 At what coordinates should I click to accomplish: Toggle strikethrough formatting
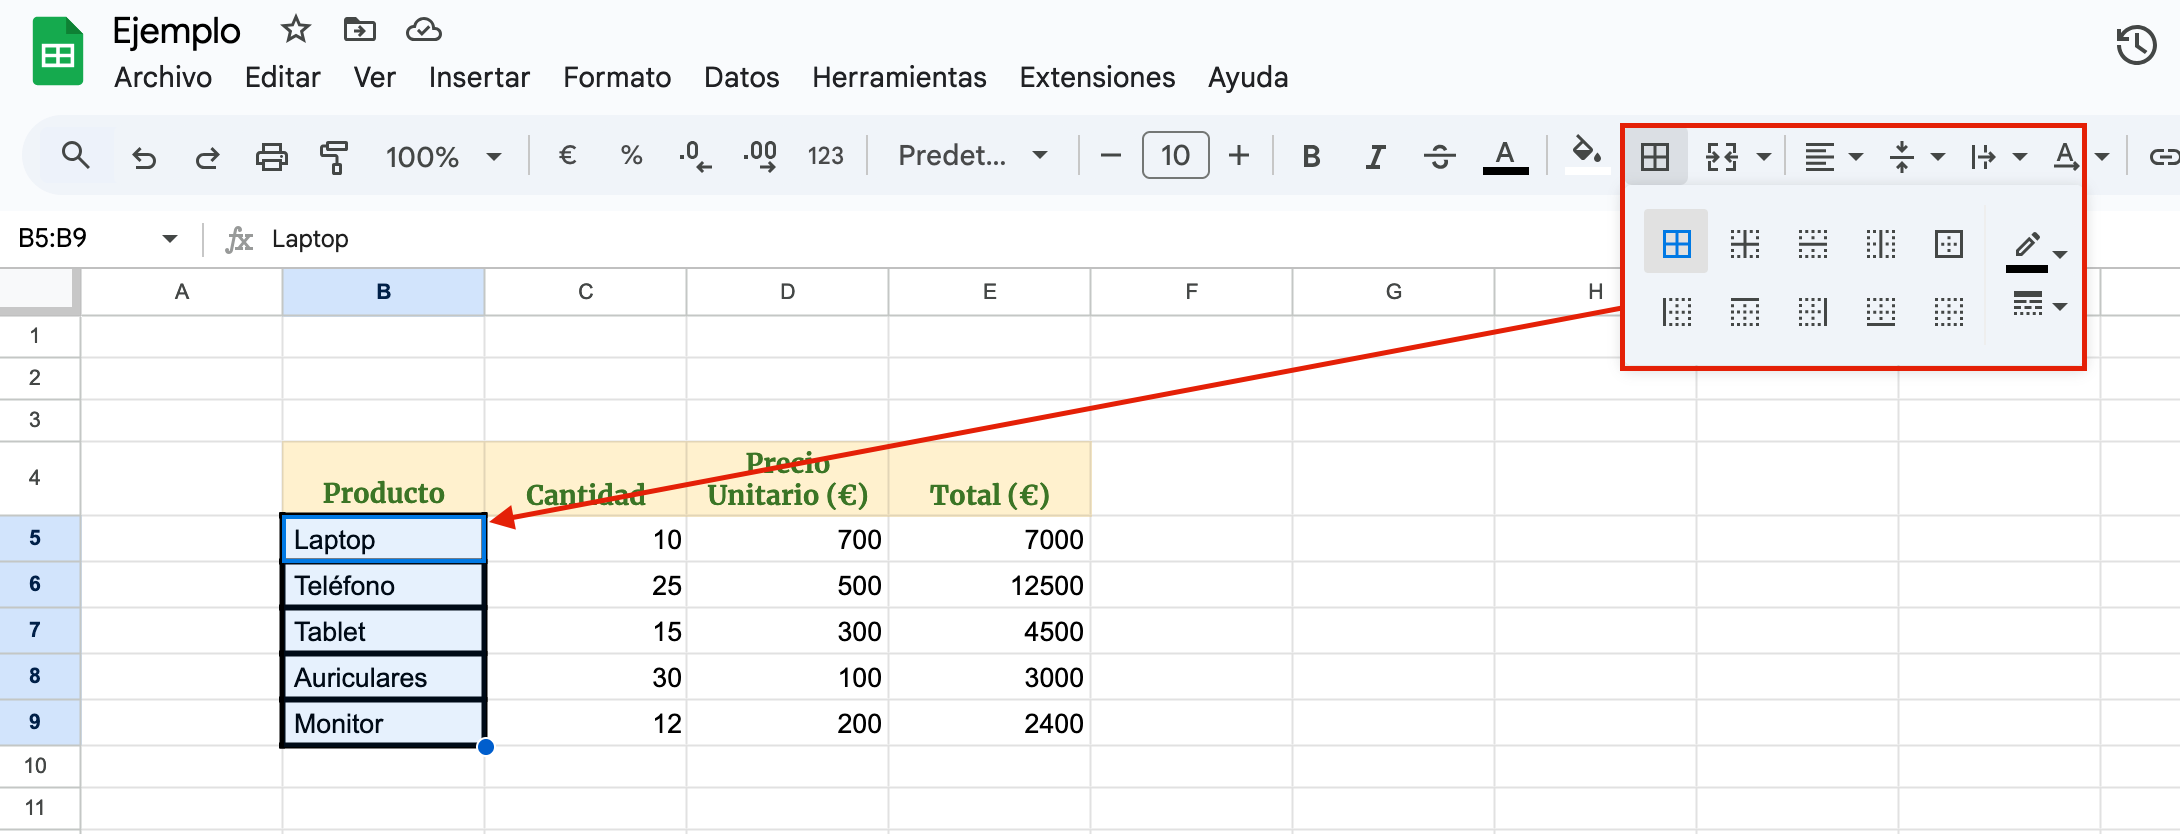click(x=1439, y=157)
